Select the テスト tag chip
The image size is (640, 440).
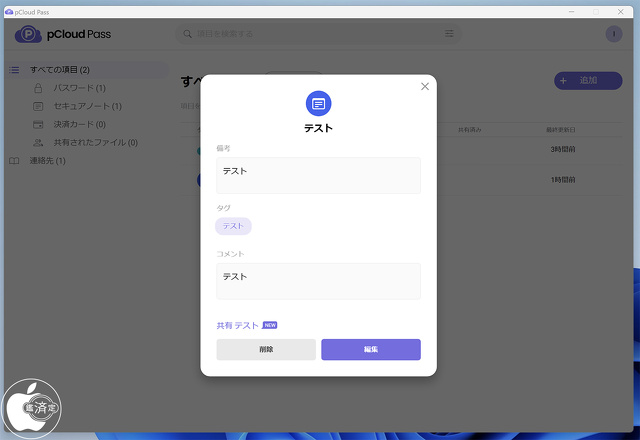pyautogui.click(x=233, y=226)
